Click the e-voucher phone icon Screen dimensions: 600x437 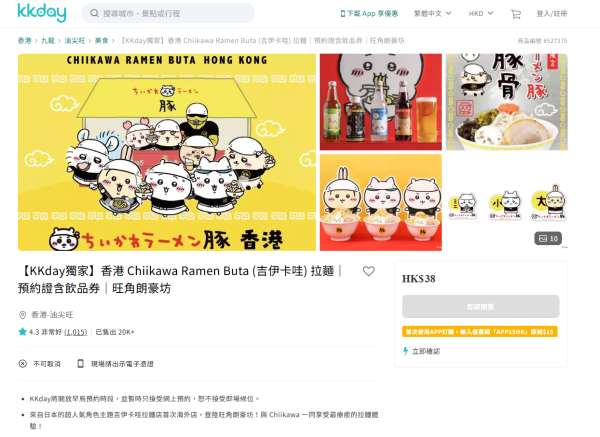[80, 364]
